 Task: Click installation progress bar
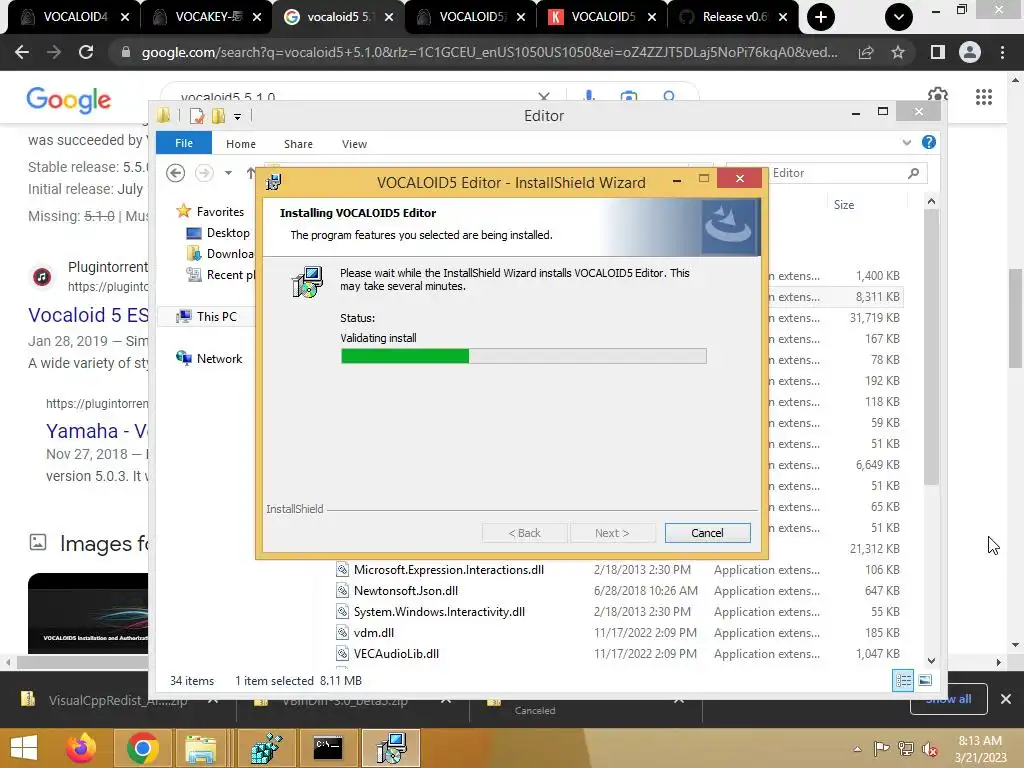point(523,356)
